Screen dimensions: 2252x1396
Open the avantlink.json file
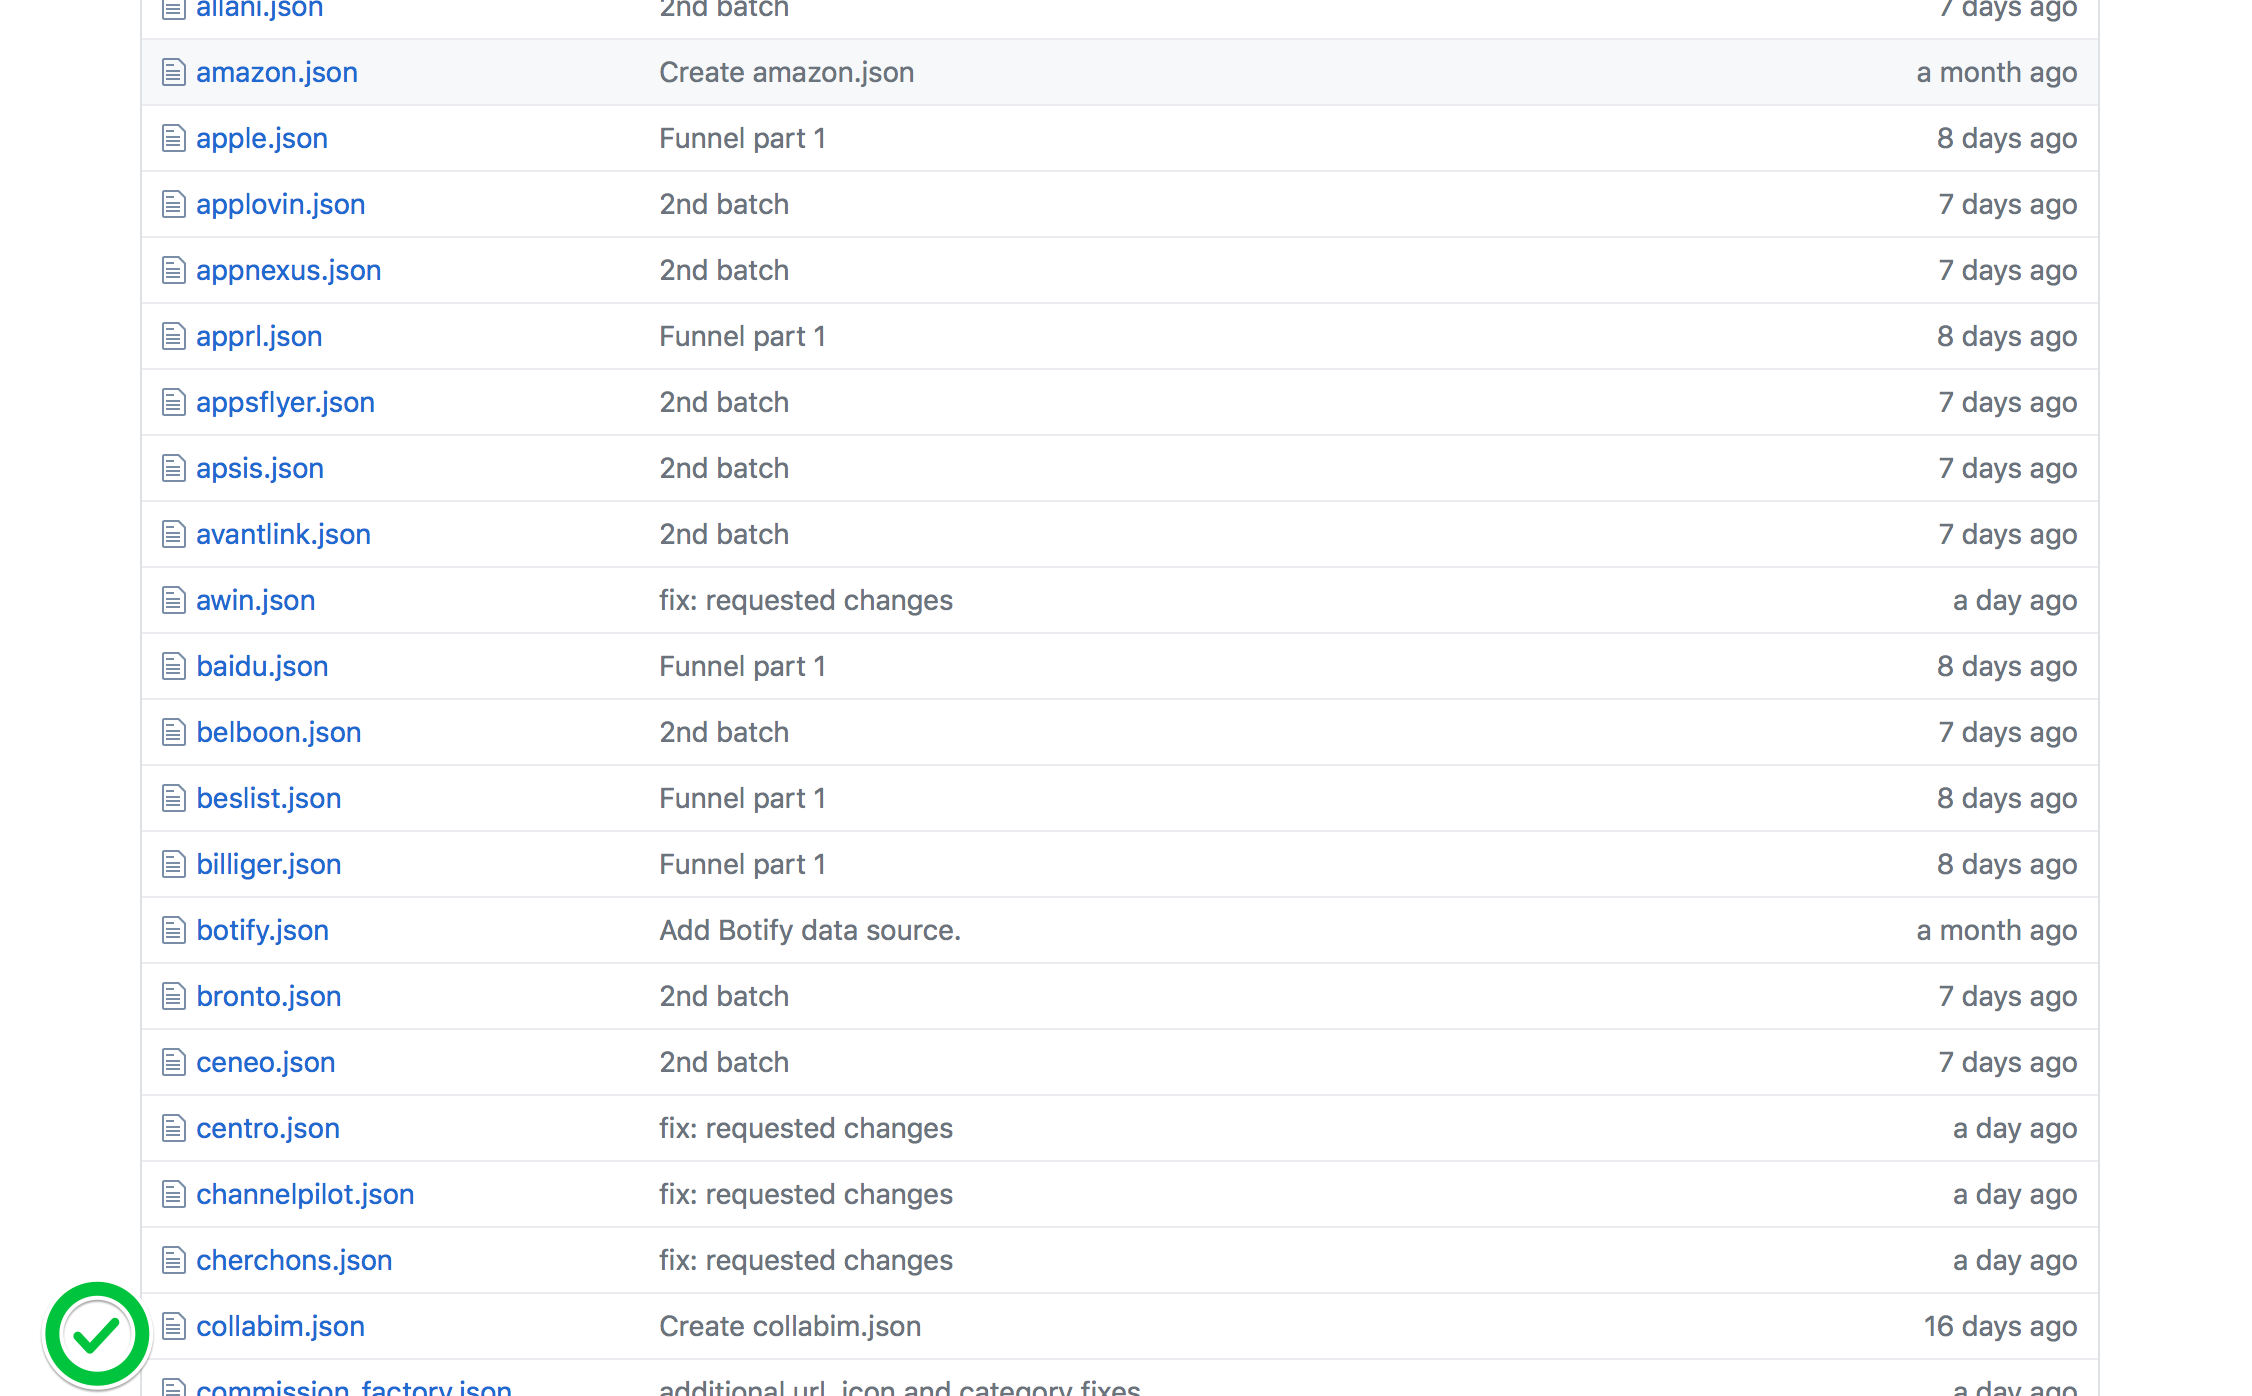pyautogui.click(x=283, y=534)
